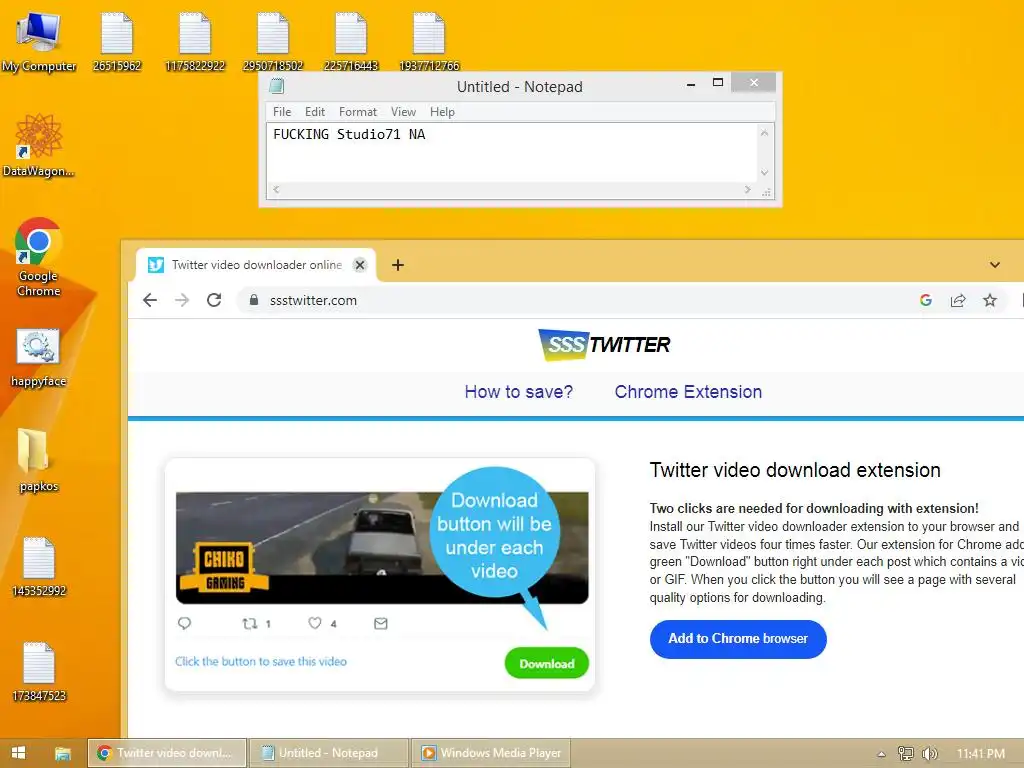This screenshot has height=768, width=1024.
Task: Open the desktop file named 2950718502
Action: 273,41
